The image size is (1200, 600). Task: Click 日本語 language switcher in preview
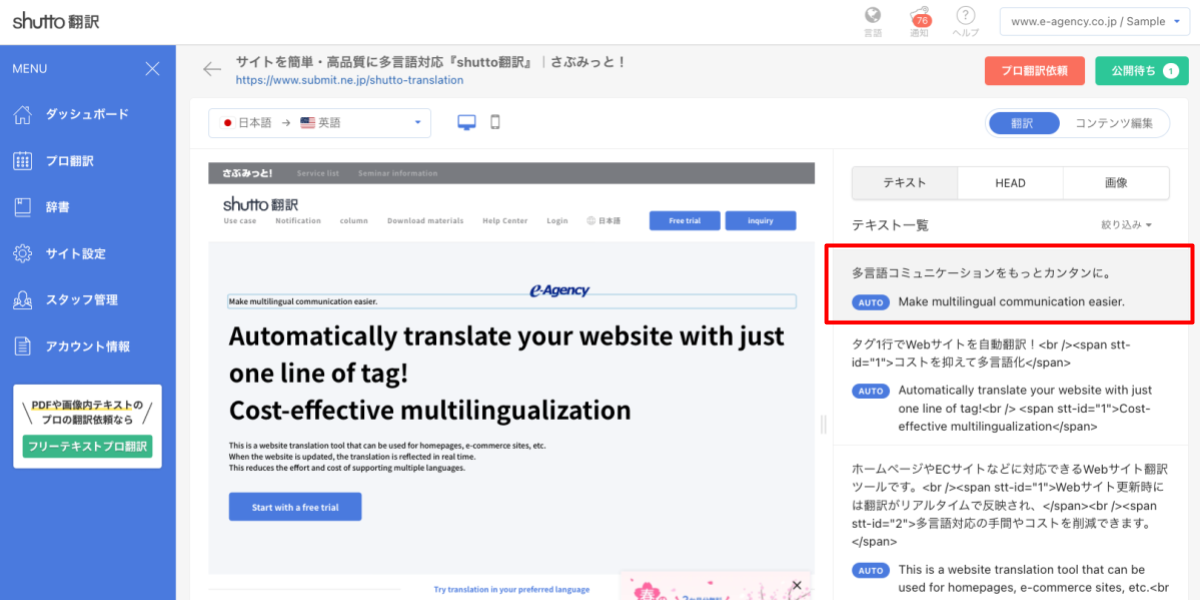[604, 221]
